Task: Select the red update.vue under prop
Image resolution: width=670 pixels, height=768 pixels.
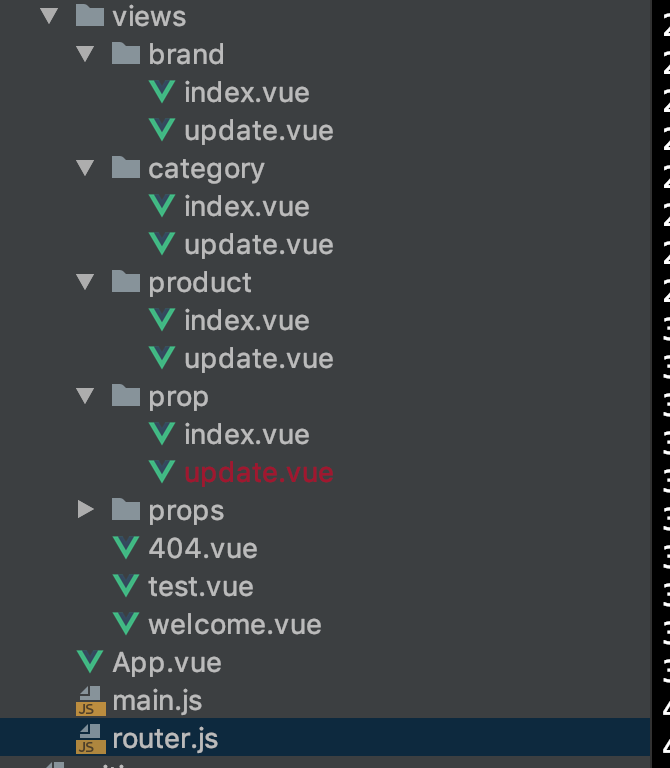Action: click(x=258, y=472)
